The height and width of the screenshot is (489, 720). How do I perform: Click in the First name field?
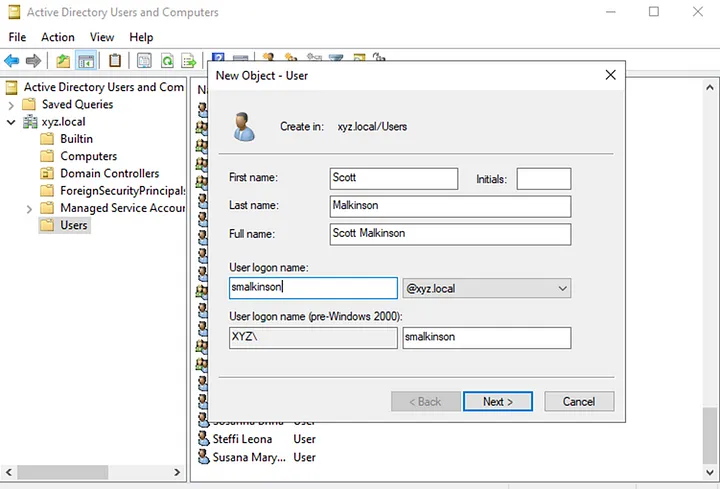pyautogui.click(x=394, y=179)
